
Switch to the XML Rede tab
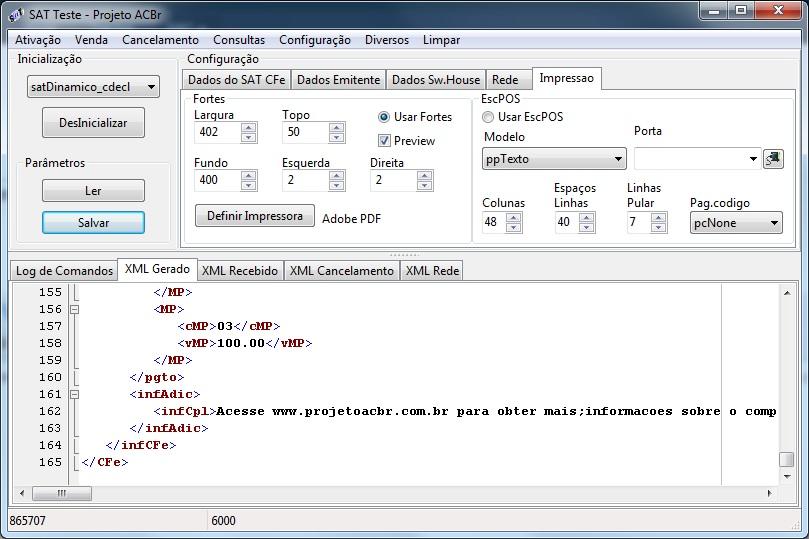click(432, 271)
